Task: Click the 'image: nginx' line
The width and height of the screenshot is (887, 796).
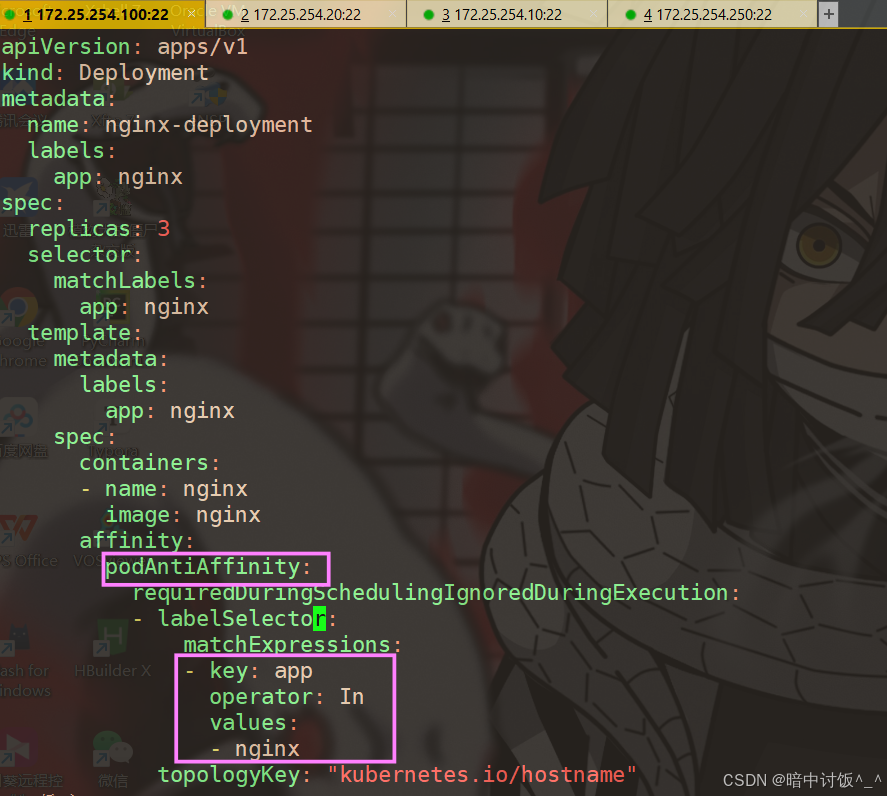Action: pos(183,515)
